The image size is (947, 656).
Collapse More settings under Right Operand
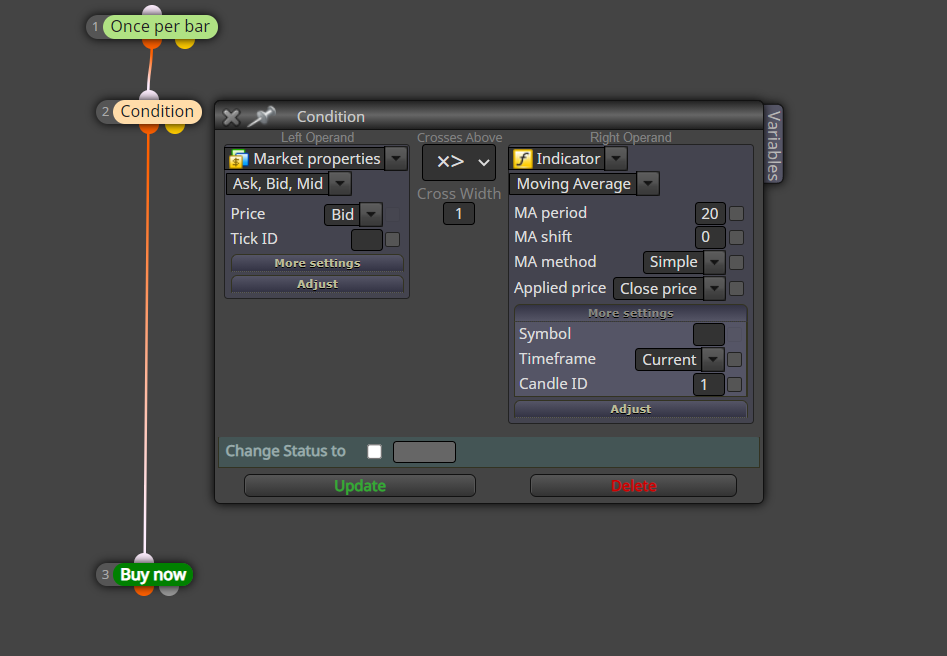pos(631,314)
